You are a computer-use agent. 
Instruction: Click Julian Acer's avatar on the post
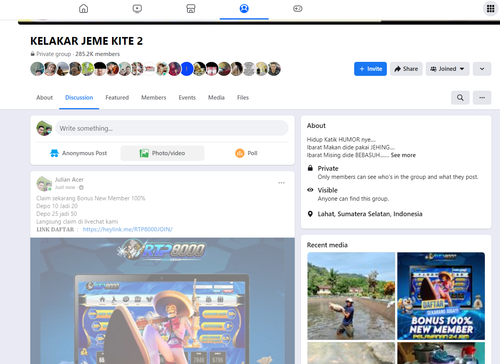(44, 183)
